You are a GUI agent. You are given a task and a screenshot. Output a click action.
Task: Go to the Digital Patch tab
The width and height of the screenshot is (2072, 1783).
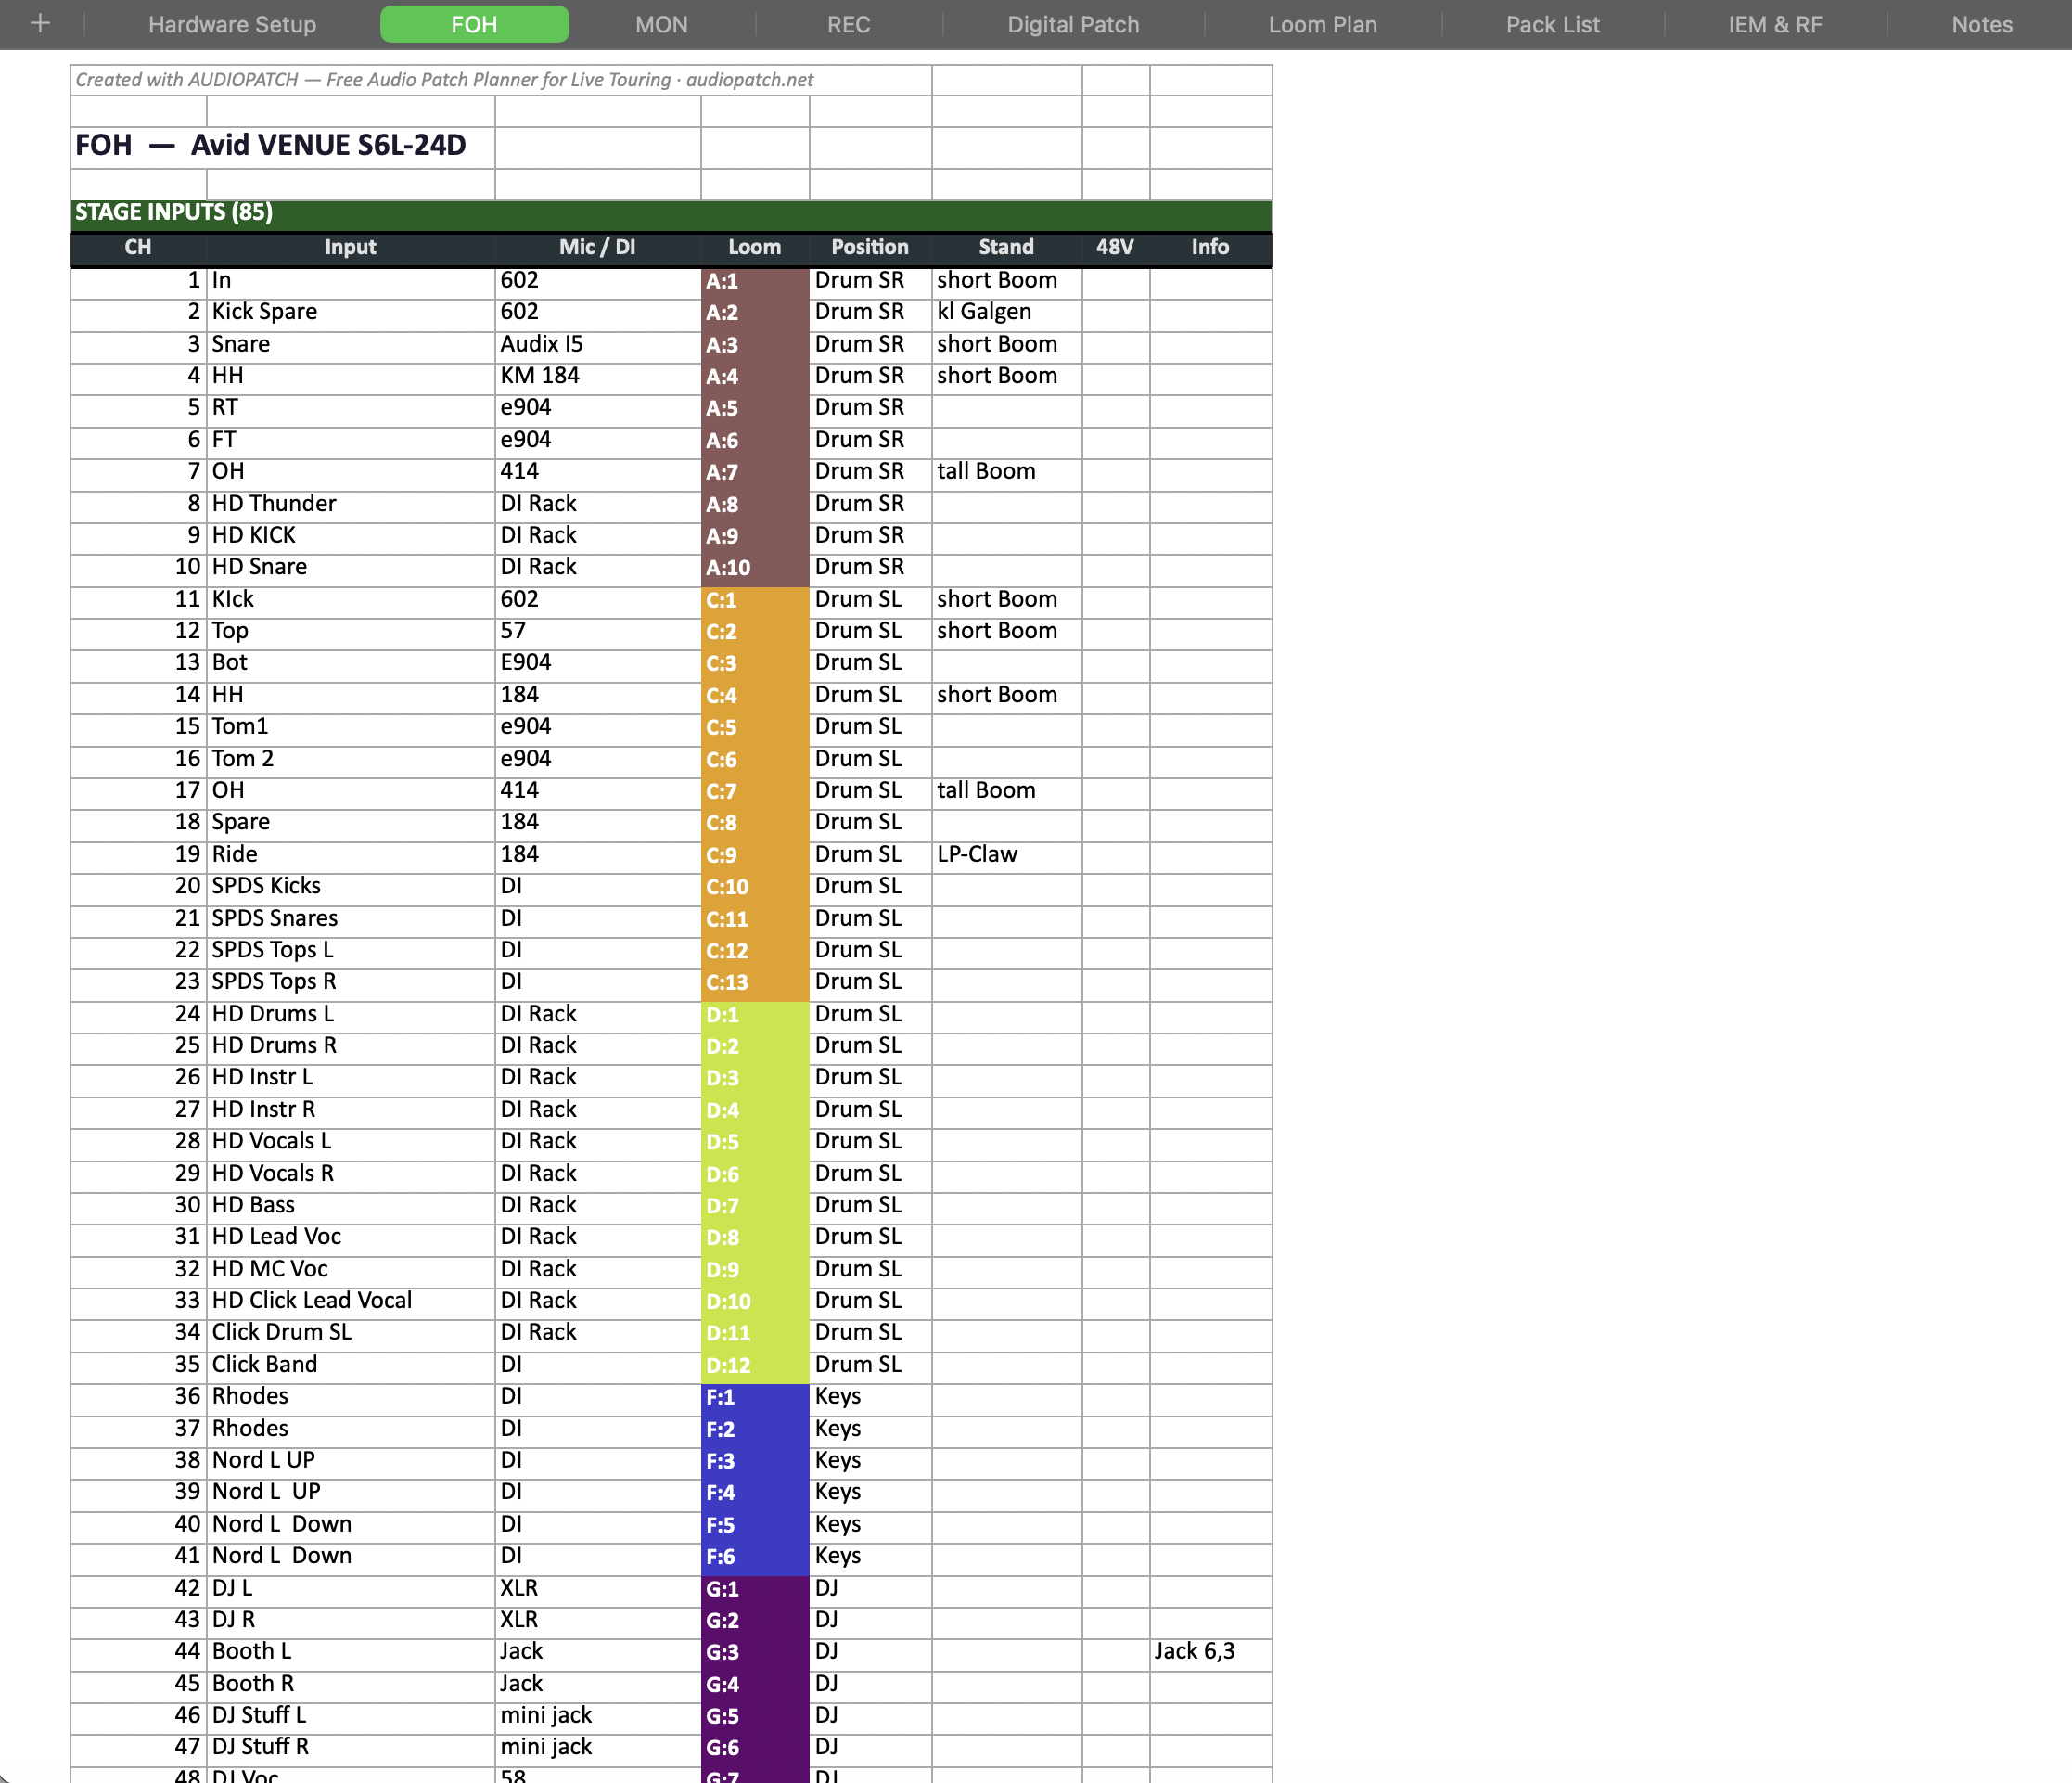point(1073,25)
